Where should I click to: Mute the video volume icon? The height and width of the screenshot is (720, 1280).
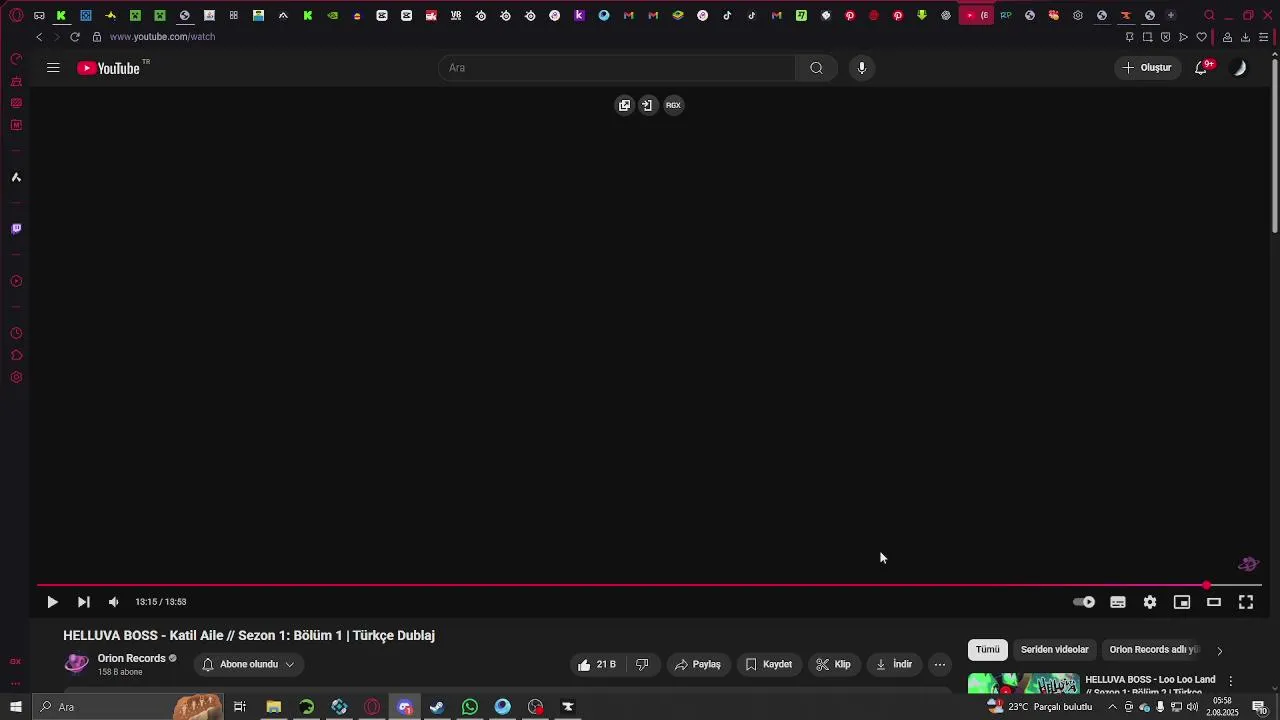click(x=113, y=602)
